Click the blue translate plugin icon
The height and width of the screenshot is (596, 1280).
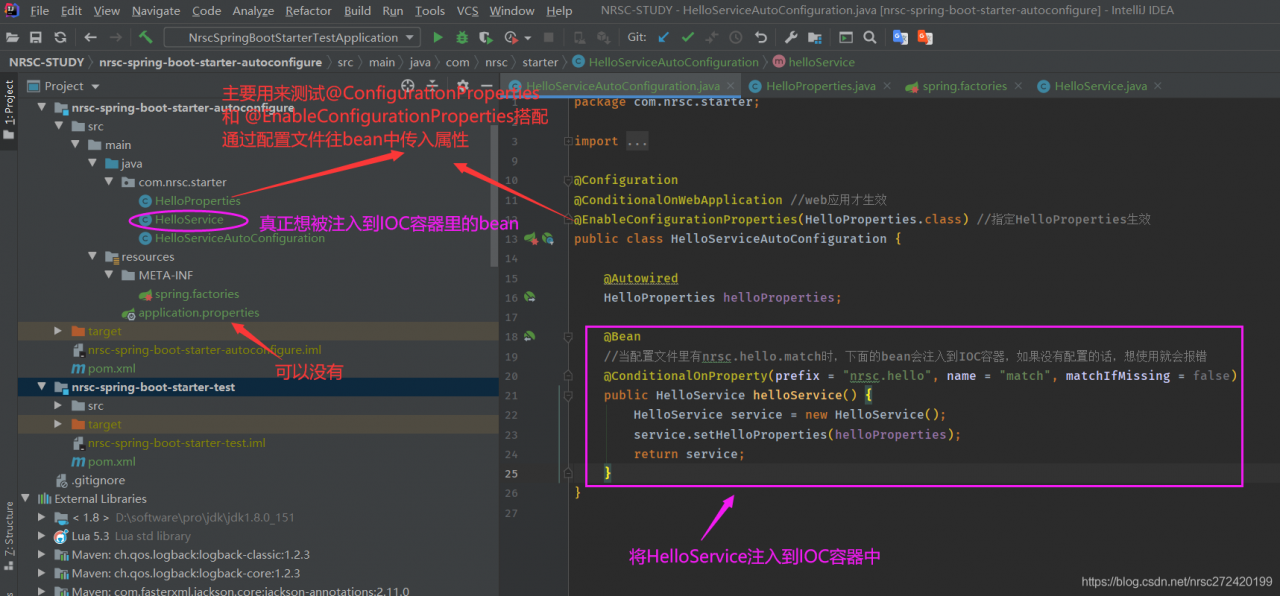click(901, 37)
